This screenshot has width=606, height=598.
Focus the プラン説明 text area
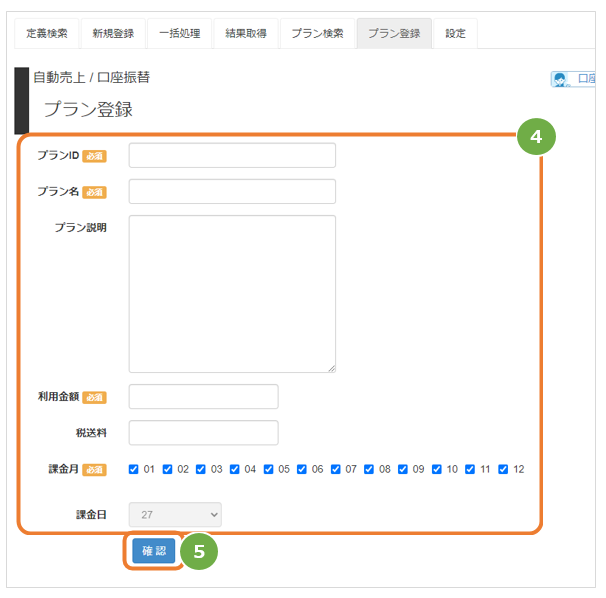(232, 294)
